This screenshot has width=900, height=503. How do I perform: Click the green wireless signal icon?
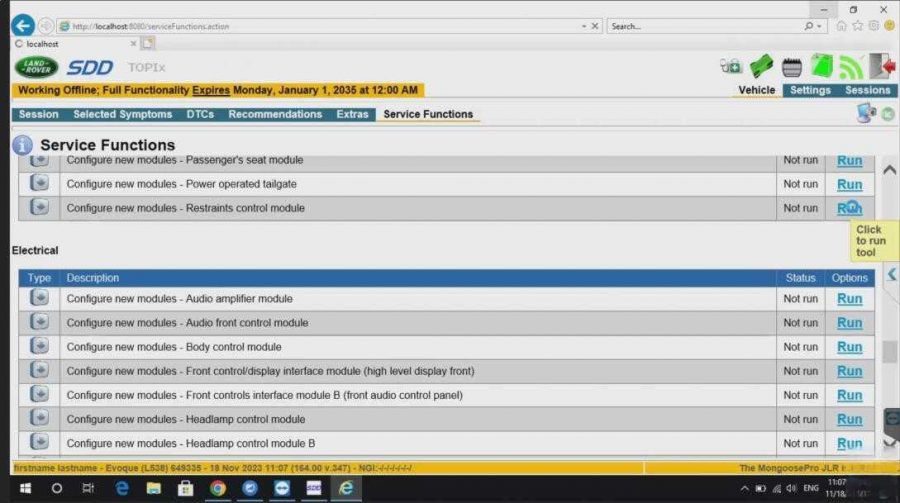point(851,67)
